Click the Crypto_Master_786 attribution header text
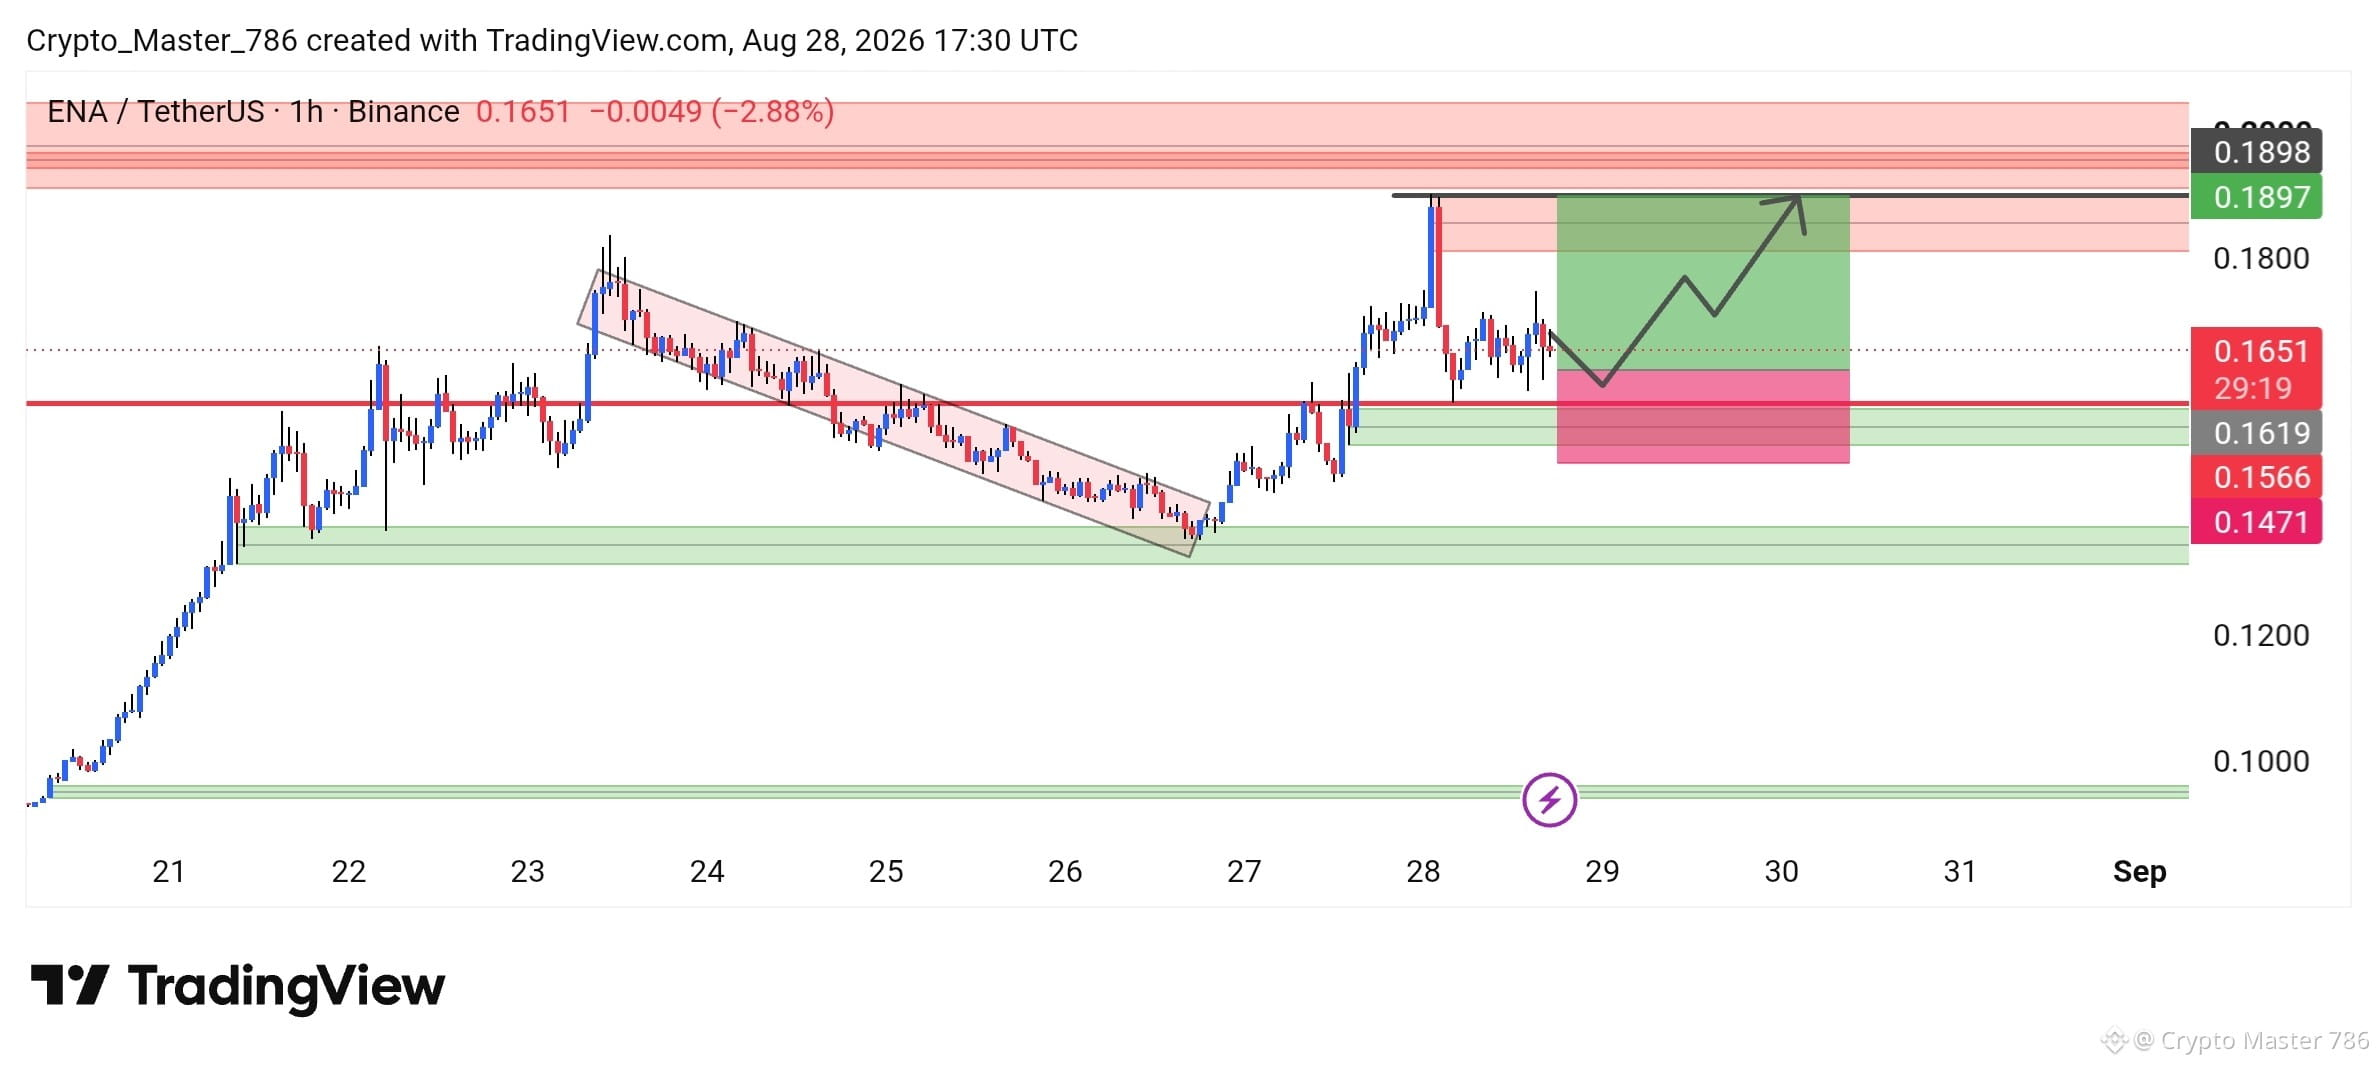The width and height of the screenshot is (2377, 1065). click(552, 40)
